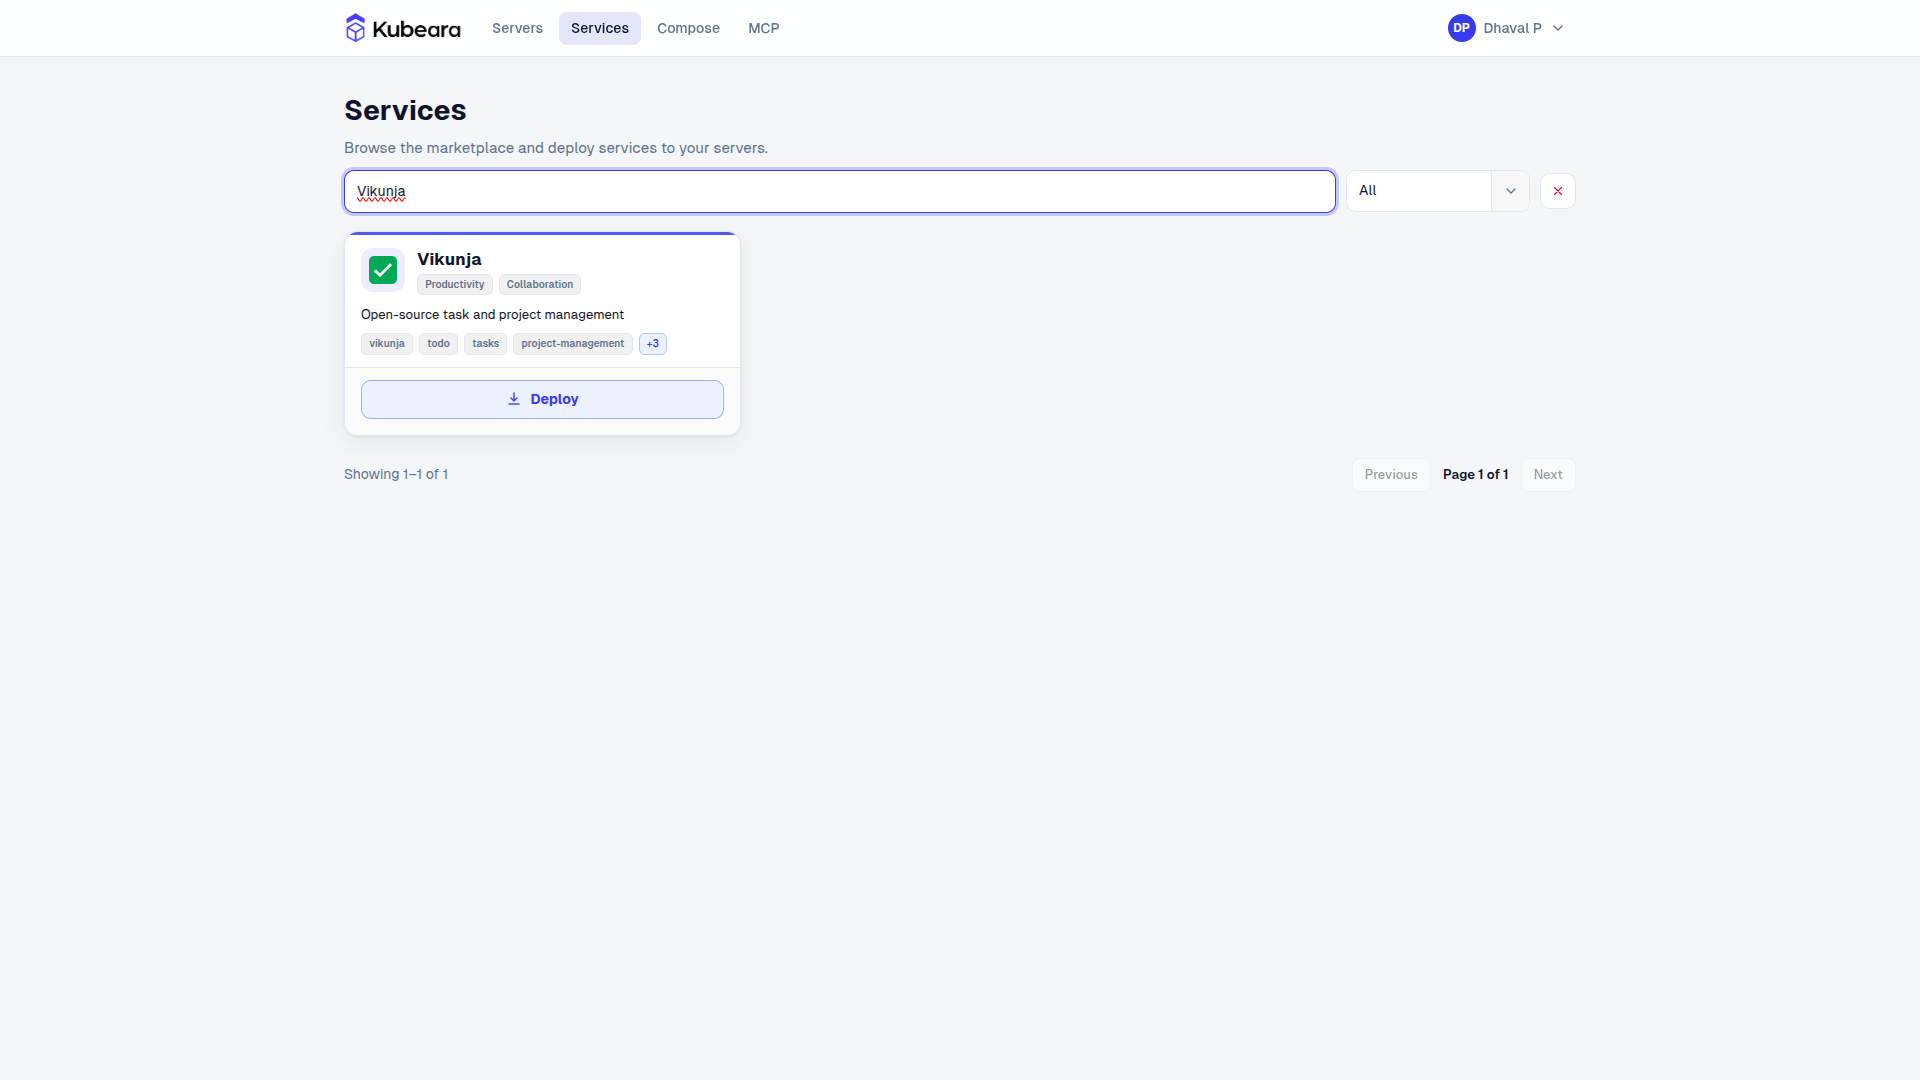
Task: Open the Services tab
Action: 600,28
